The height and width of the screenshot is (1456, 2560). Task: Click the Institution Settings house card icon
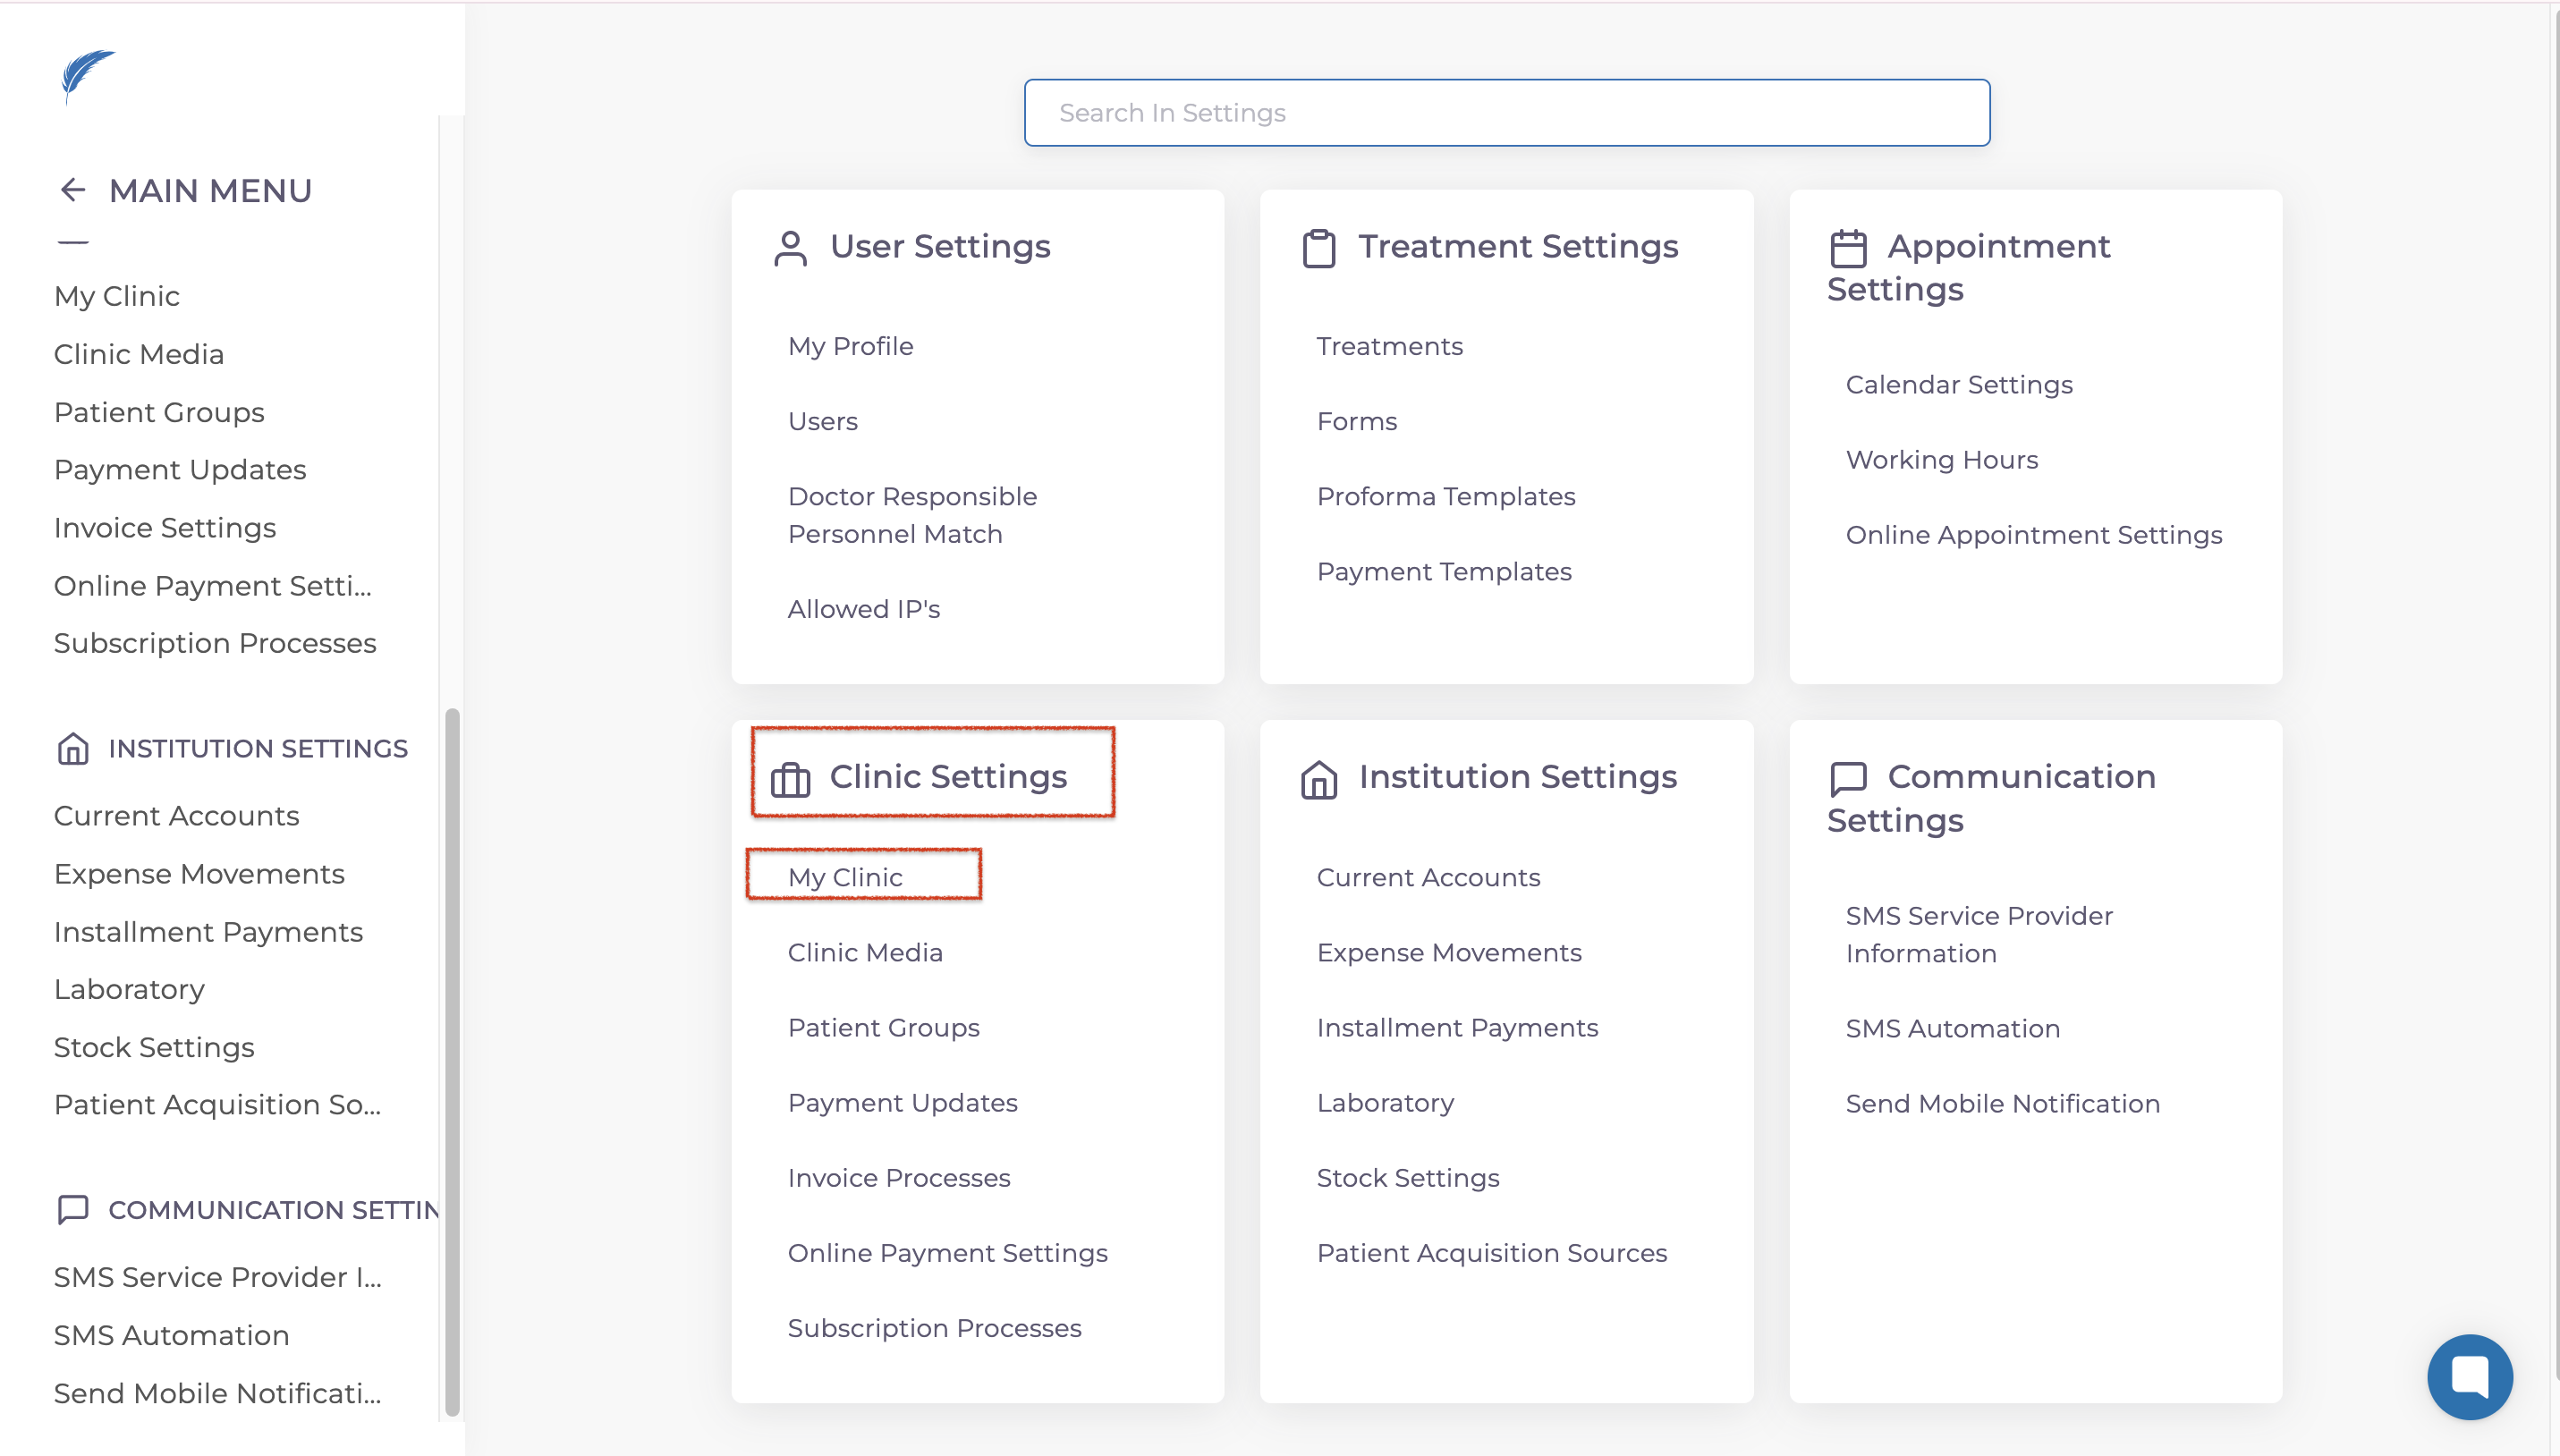[x=1318, y=779]
